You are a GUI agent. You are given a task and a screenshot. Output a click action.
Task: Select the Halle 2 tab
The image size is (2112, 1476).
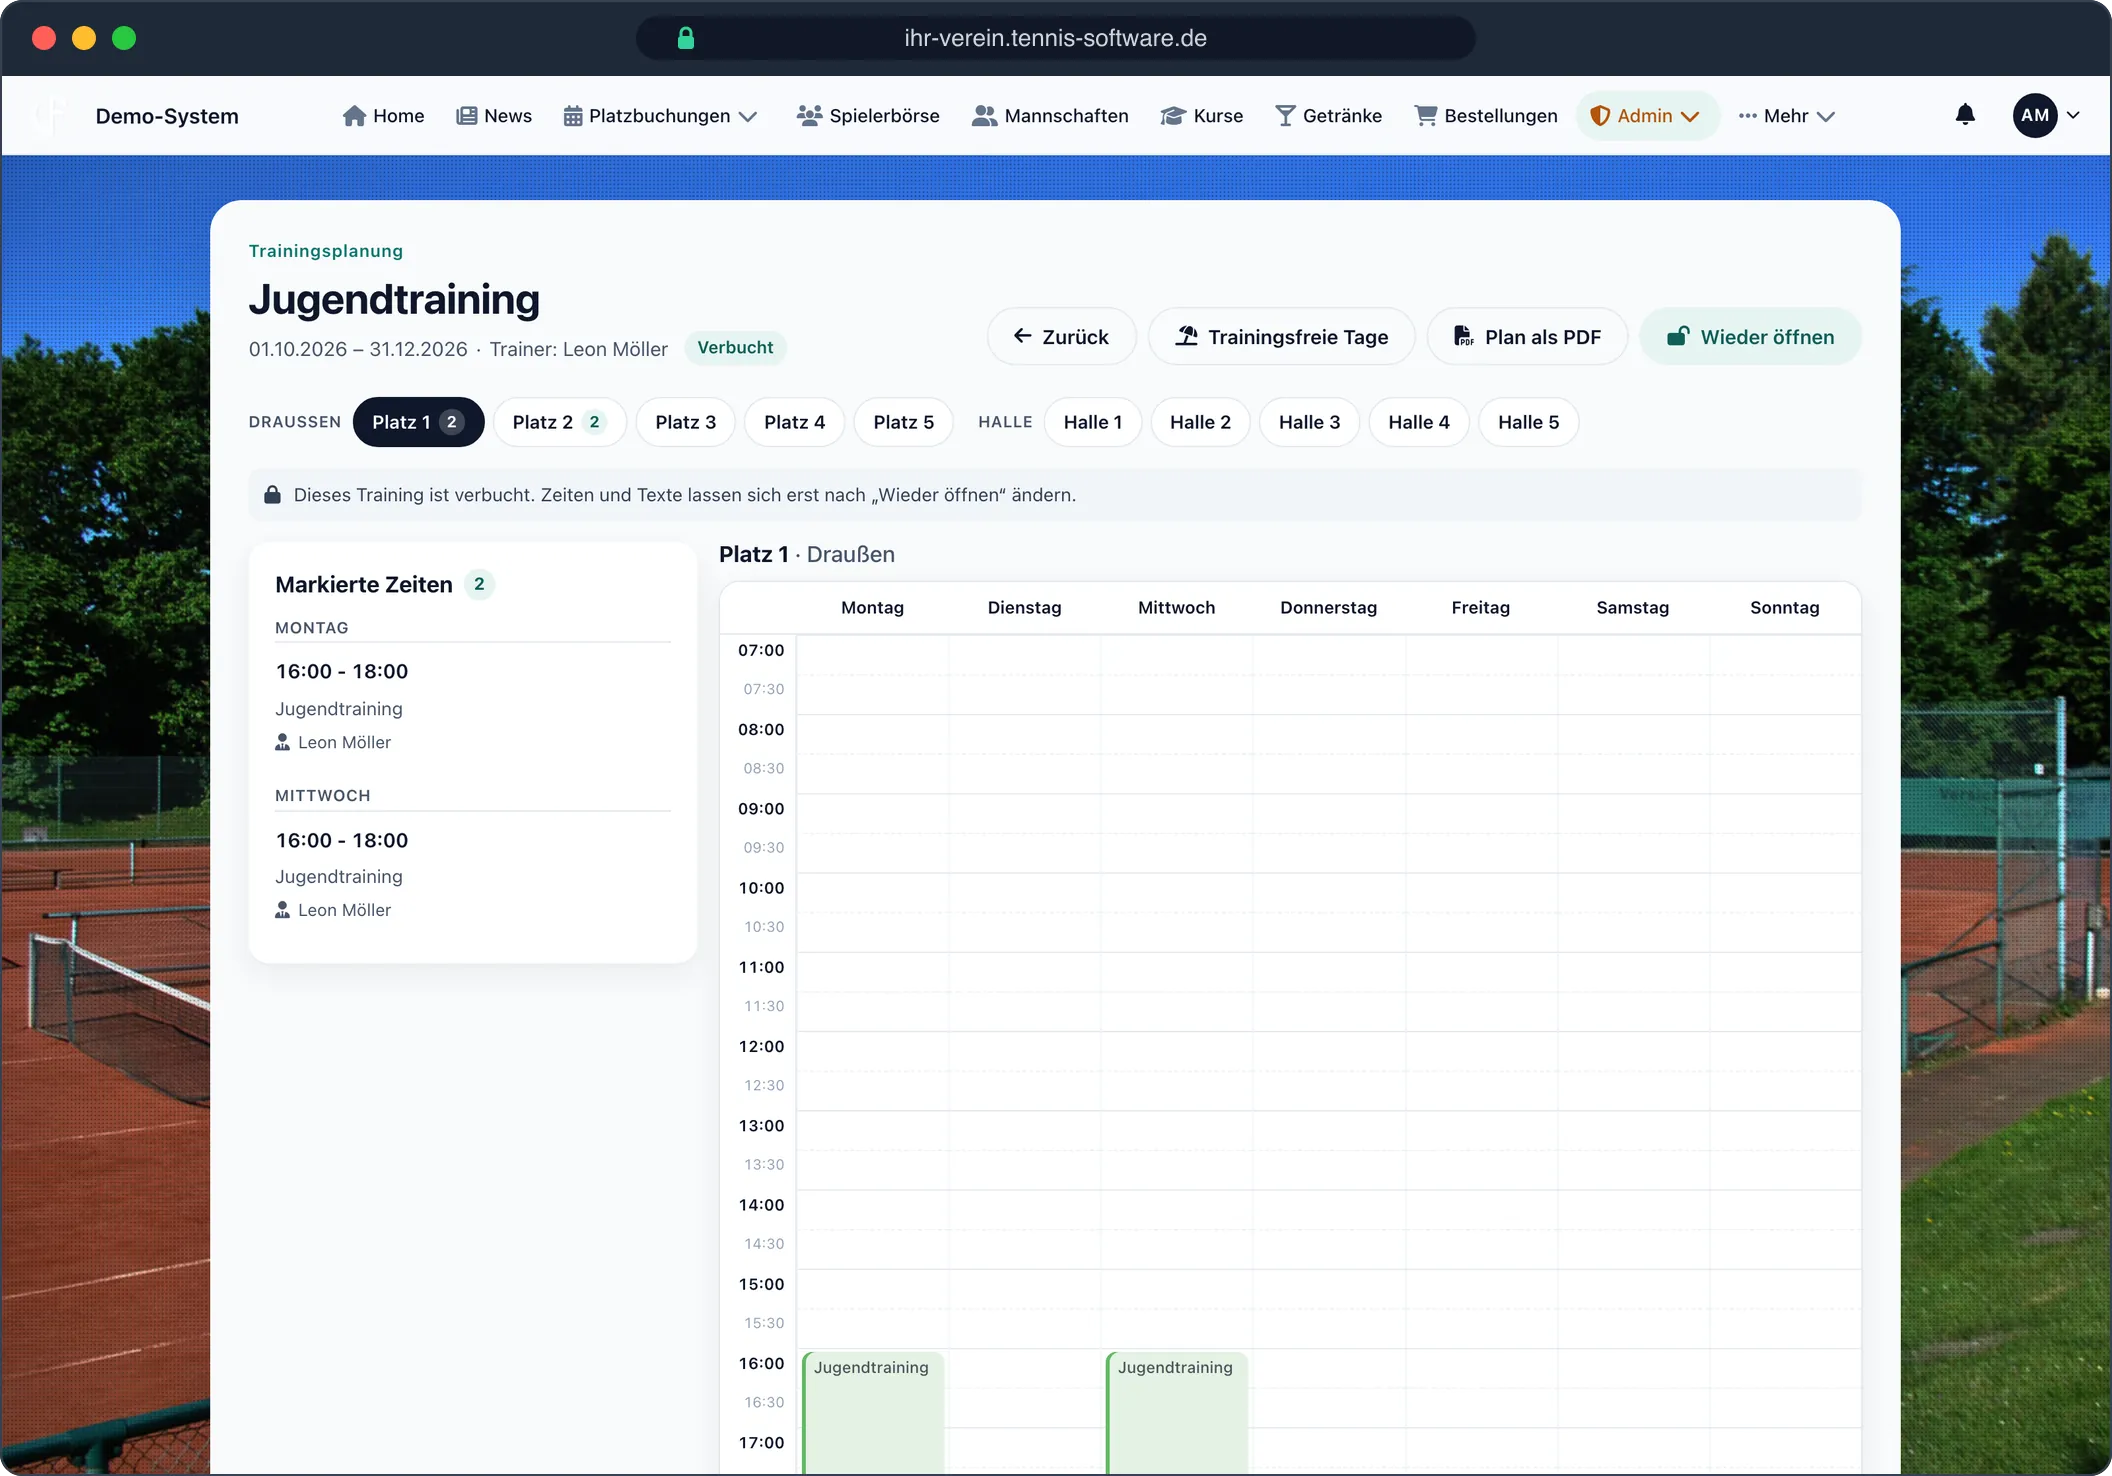[1200, 422]
